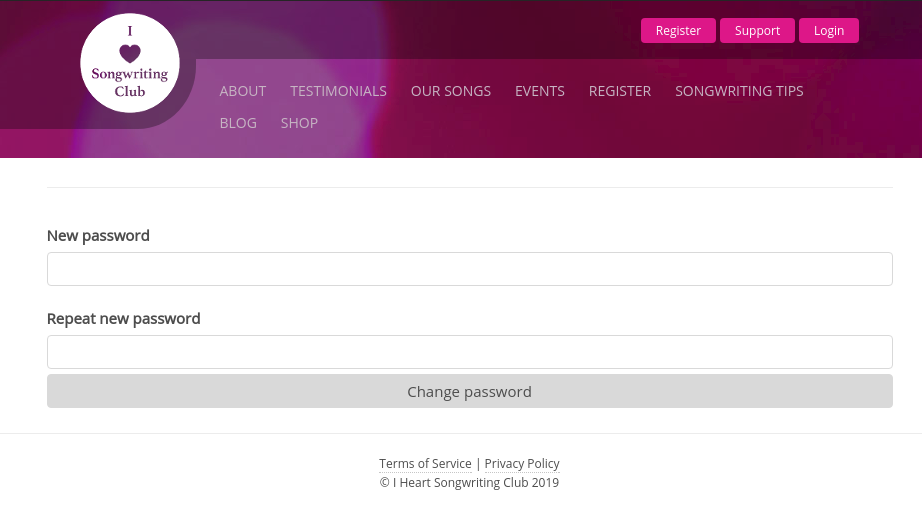The image size is (922, 508).
Task: Visit the SONGWRITING TIPS page
Action: point(739,91)
